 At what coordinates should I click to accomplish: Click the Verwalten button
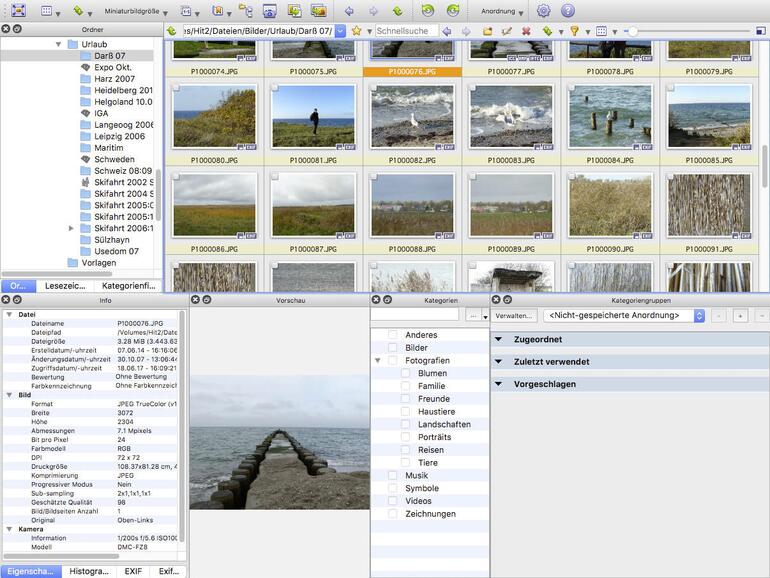pyautogui.click(x=515, y=315)
